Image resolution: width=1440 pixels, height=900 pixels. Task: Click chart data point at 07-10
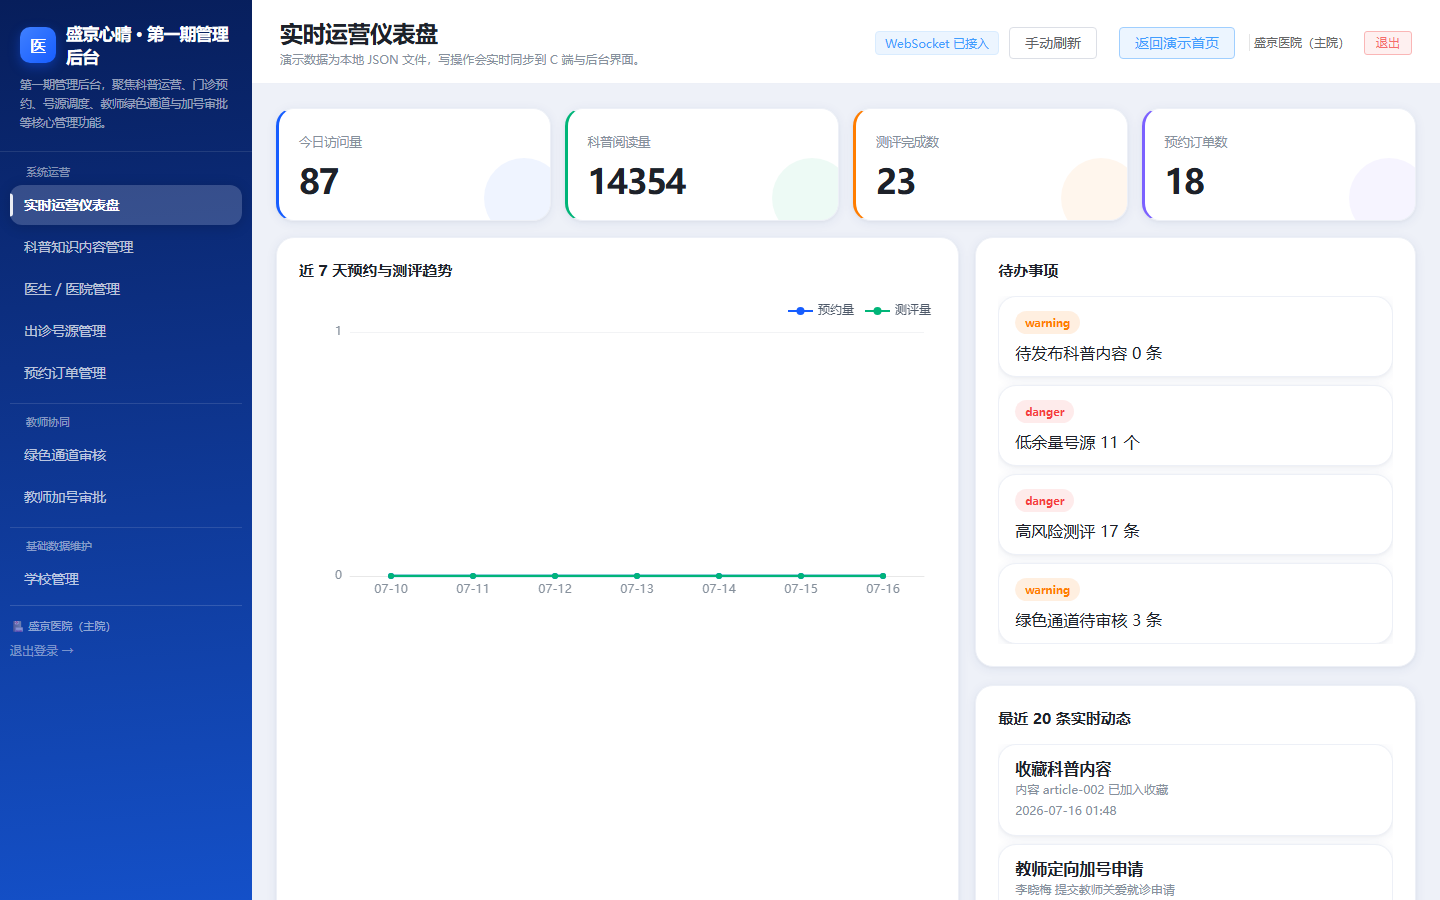[x=391, y=576]
